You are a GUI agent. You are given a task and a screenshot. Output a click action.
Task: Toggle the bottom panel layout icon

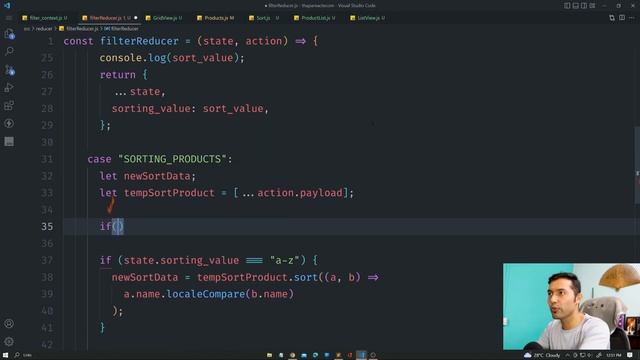(576, 6)
